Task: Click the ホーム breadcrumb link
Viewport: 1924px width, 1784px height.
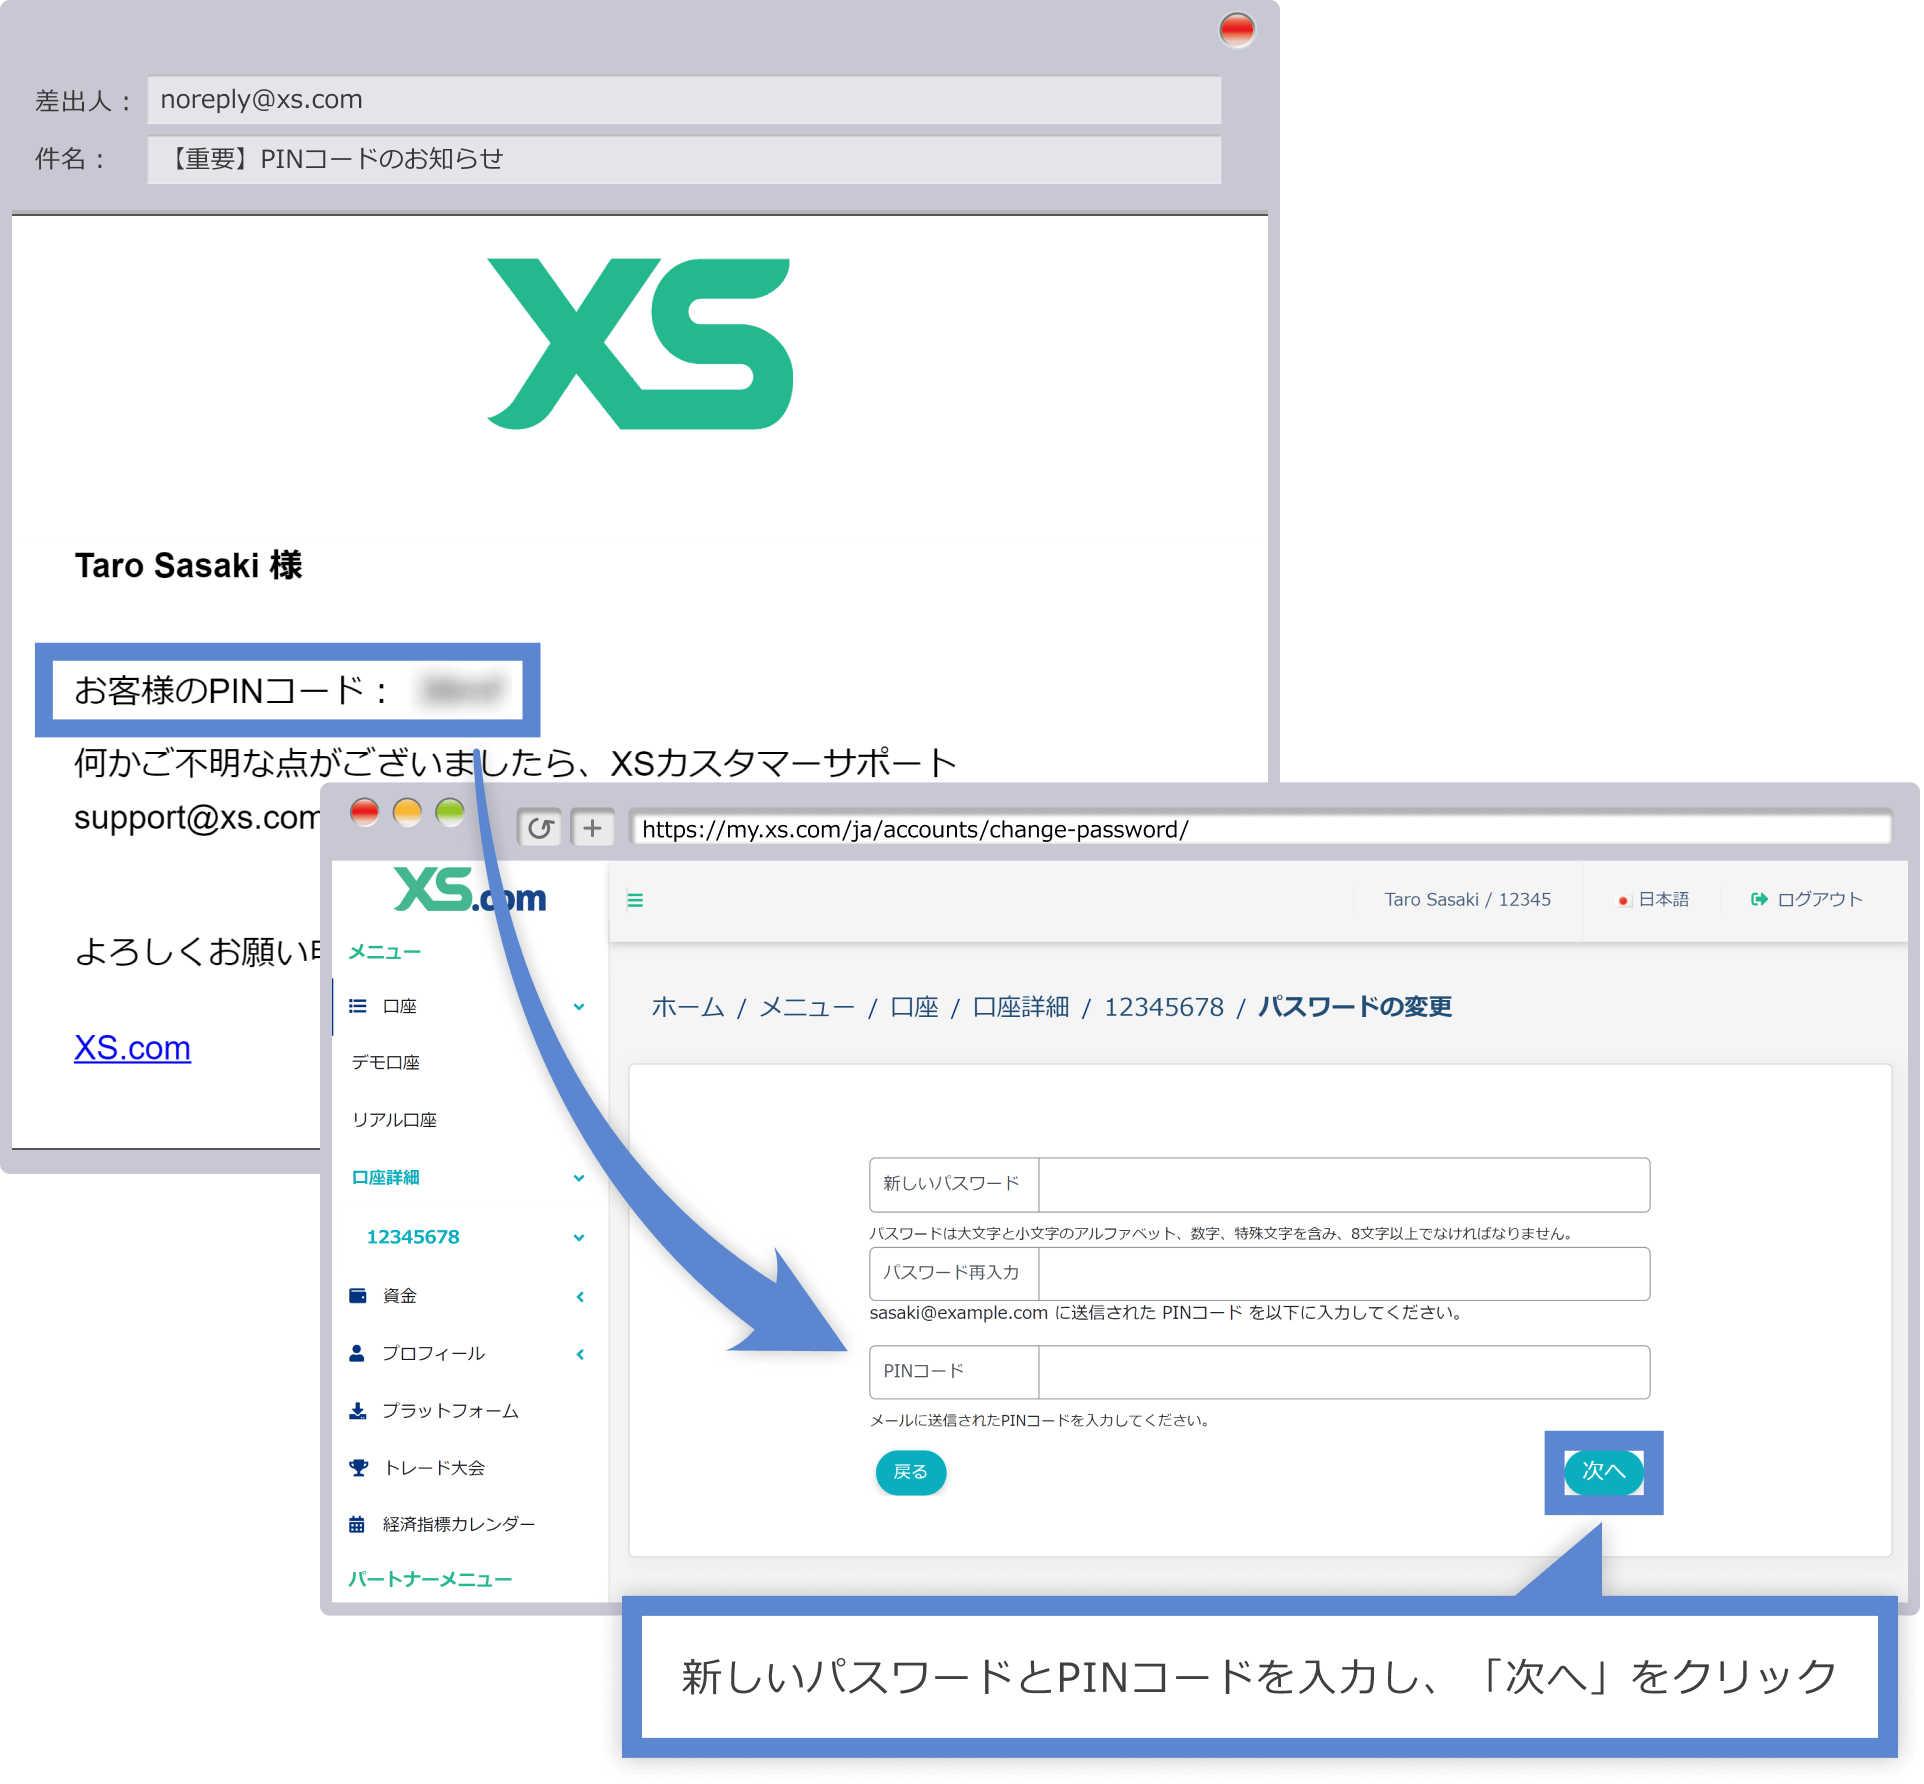Action: (x=688, y=1007)
